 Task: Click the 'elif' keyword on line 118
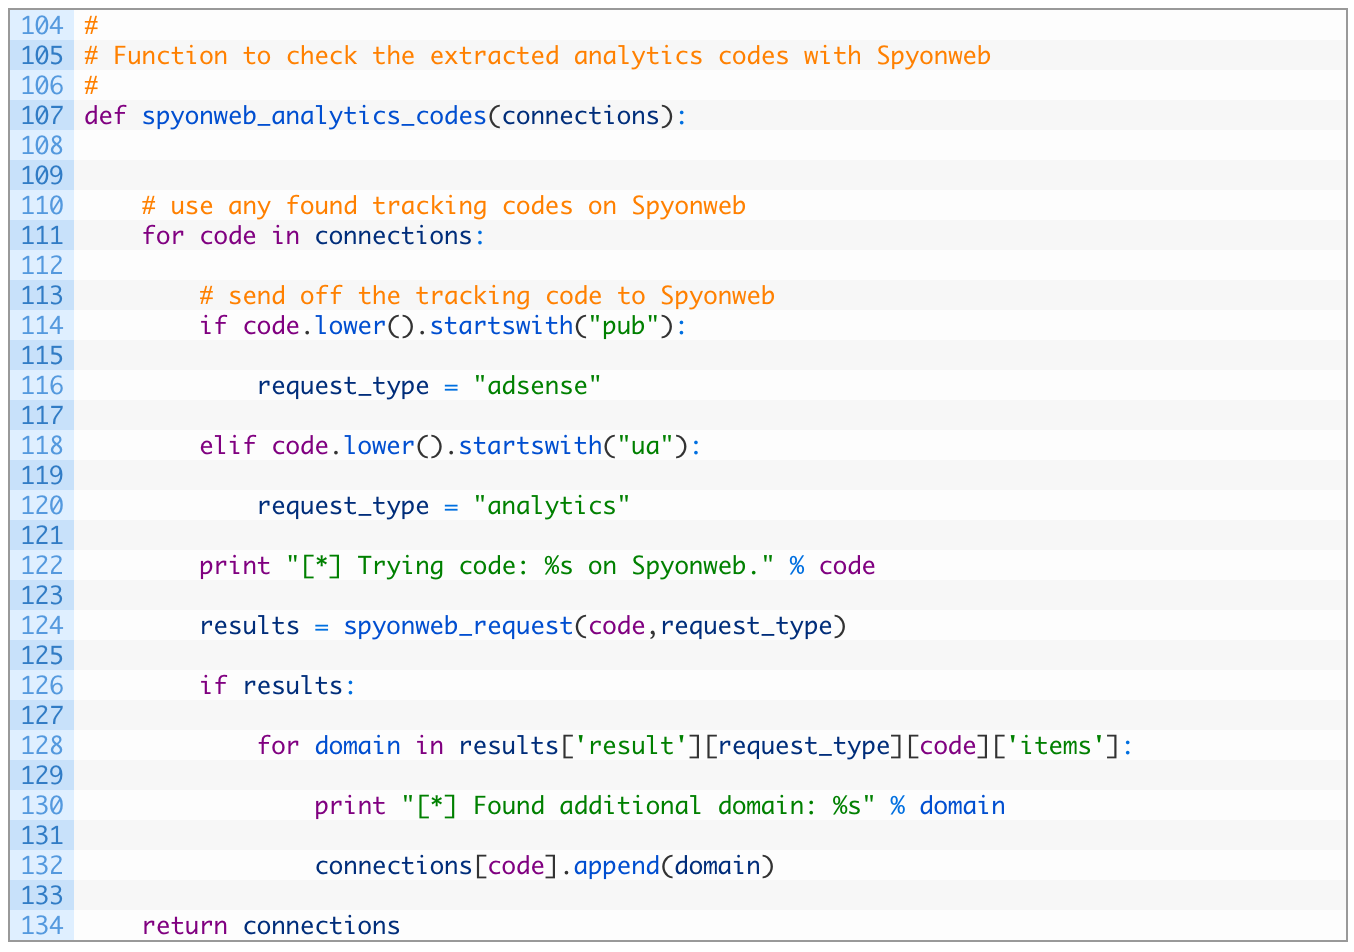tap(228, 446)
